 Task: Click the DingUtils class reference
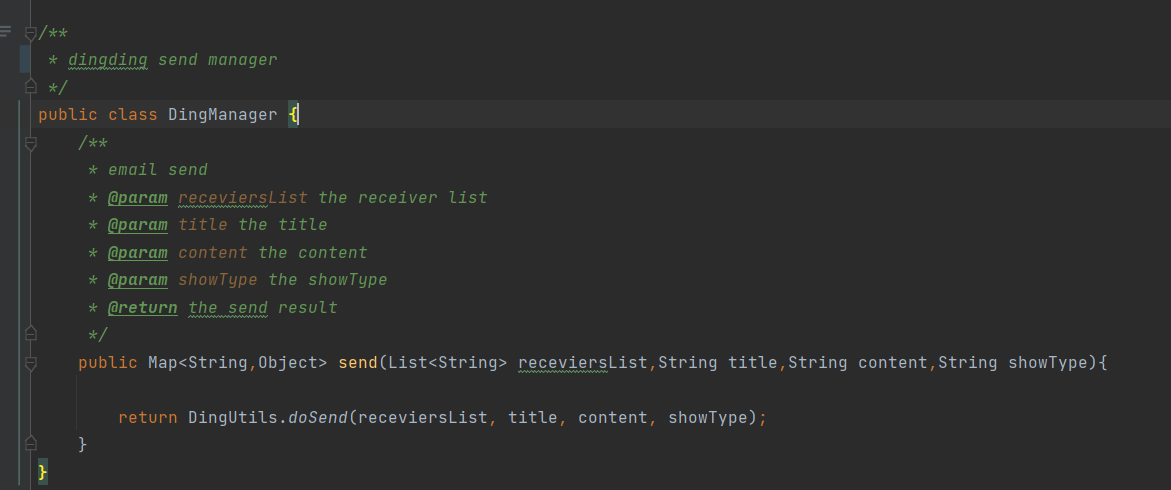237,418
